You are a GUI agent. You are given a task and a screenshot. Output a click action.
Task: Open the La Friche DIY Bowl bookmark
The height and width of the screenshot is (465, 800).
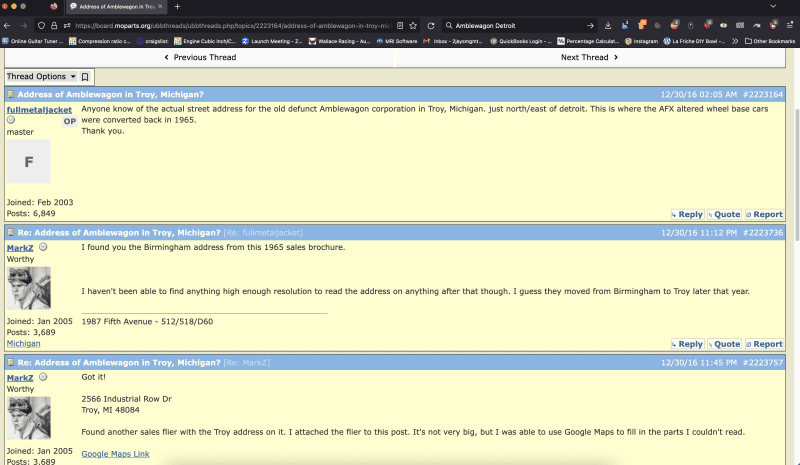pos(695,41)
